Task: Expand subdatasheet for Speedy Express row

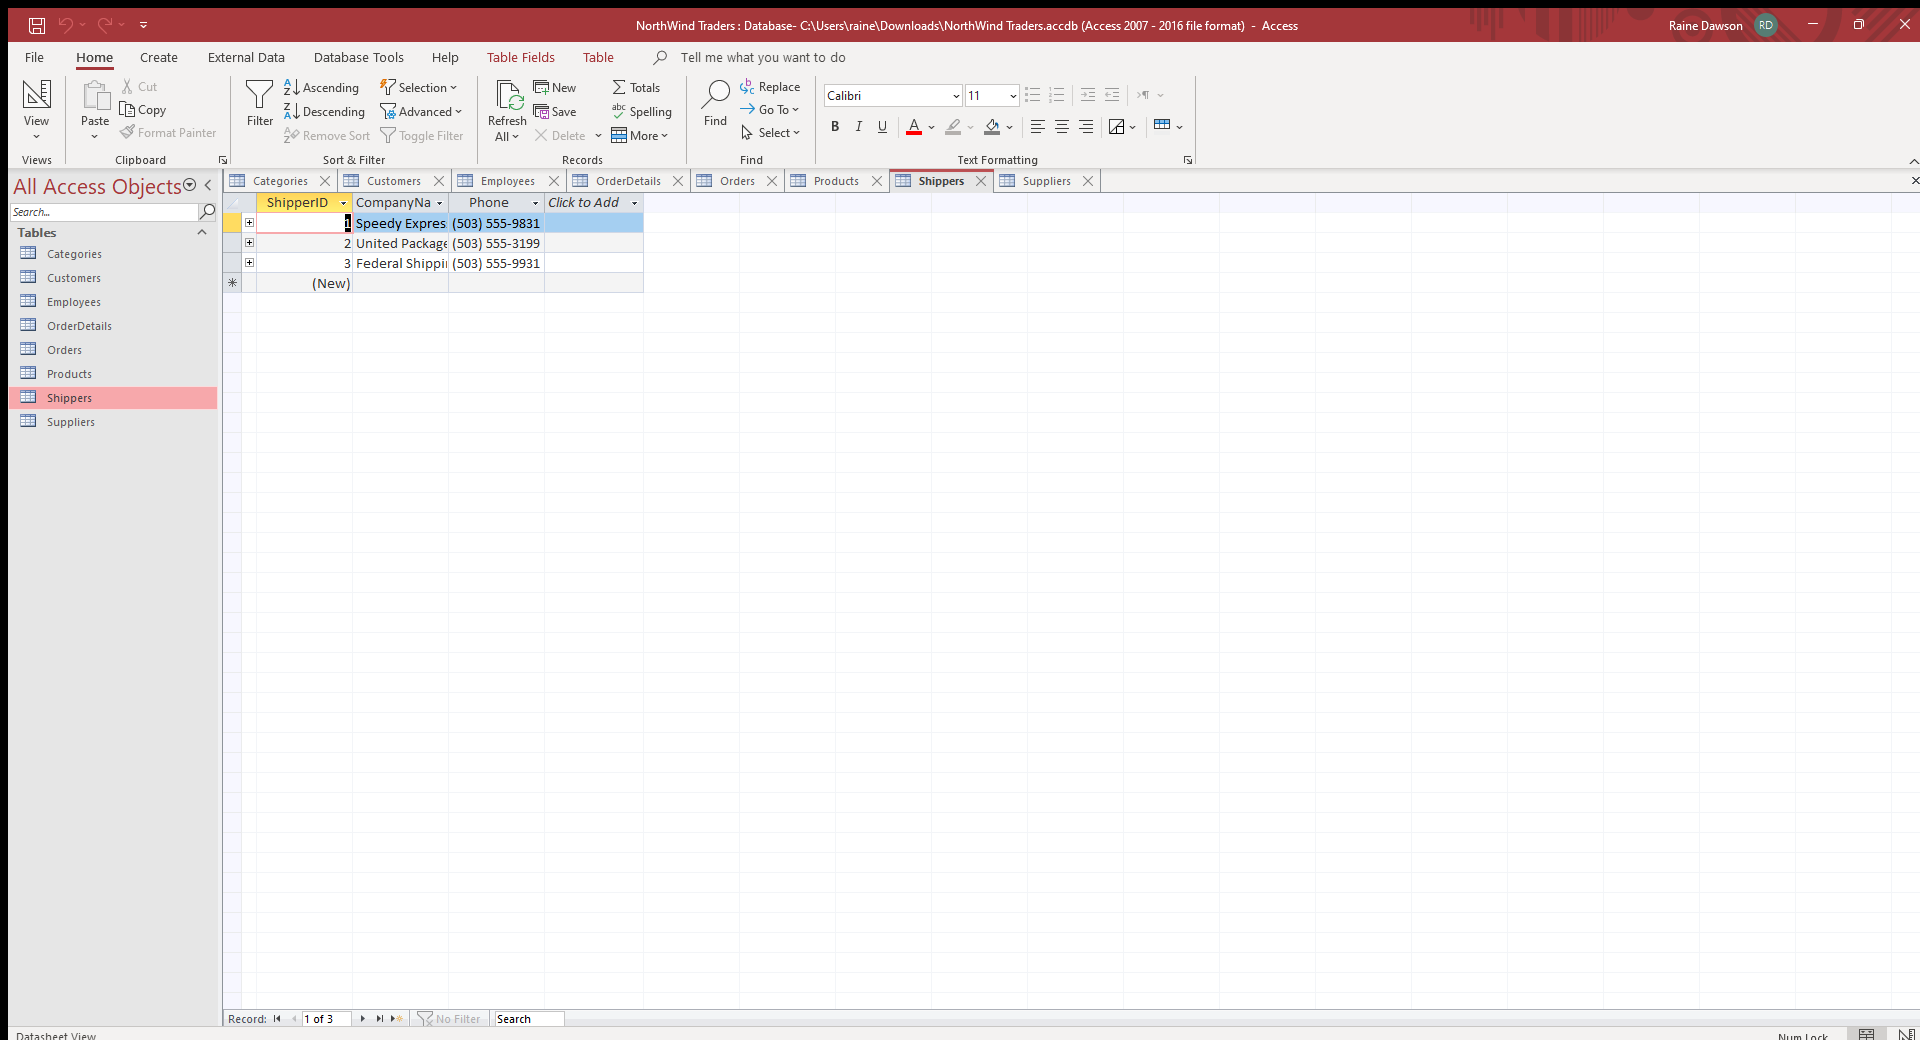Action: pos(249,223)
